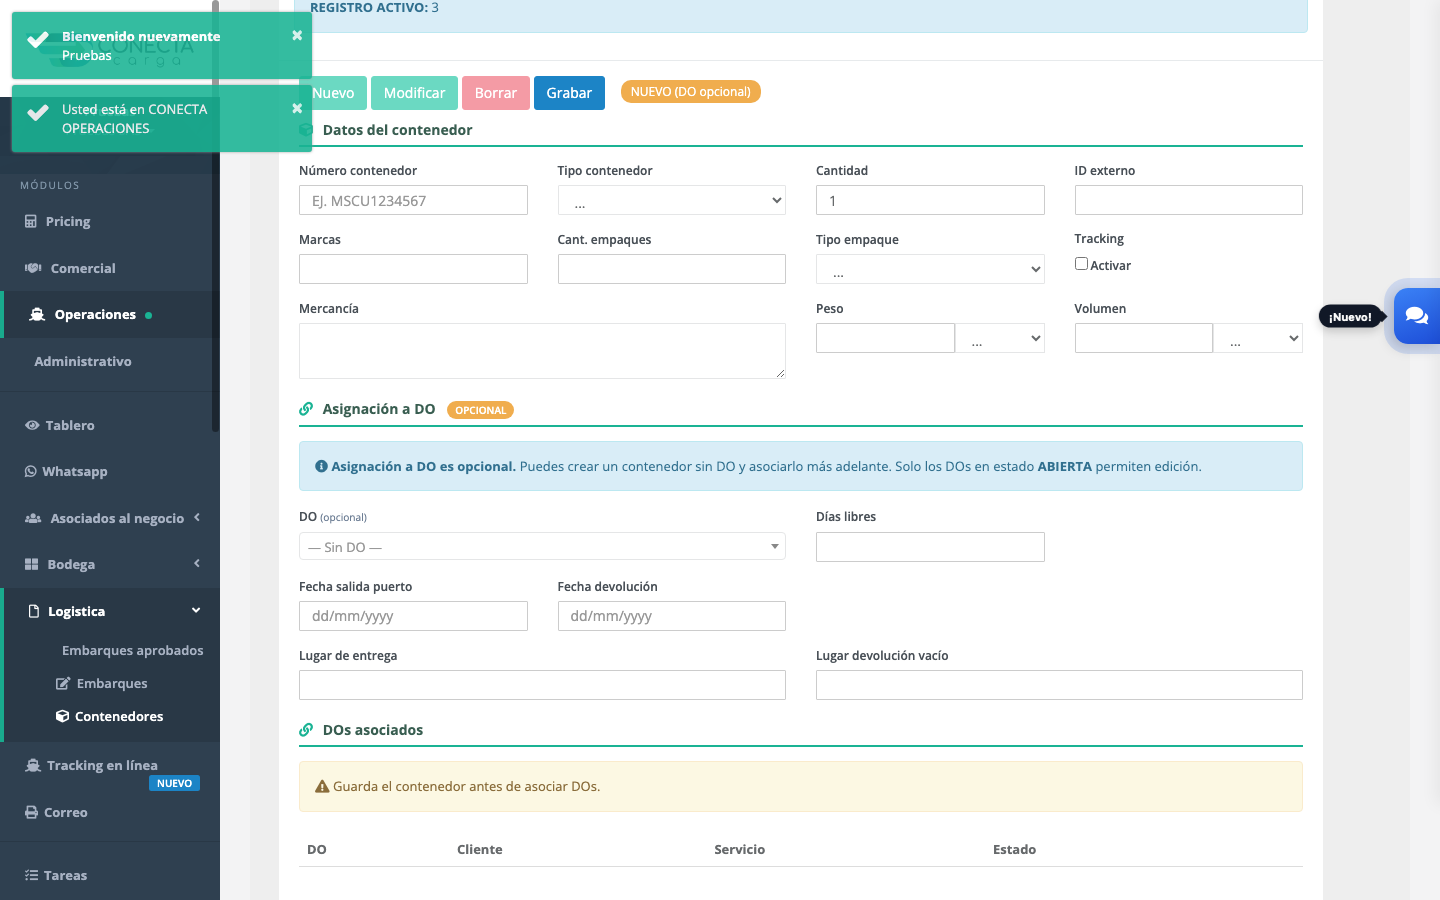Enable the Tracking Activar checkbox
1440x900 pixels.
point(1081,264)
